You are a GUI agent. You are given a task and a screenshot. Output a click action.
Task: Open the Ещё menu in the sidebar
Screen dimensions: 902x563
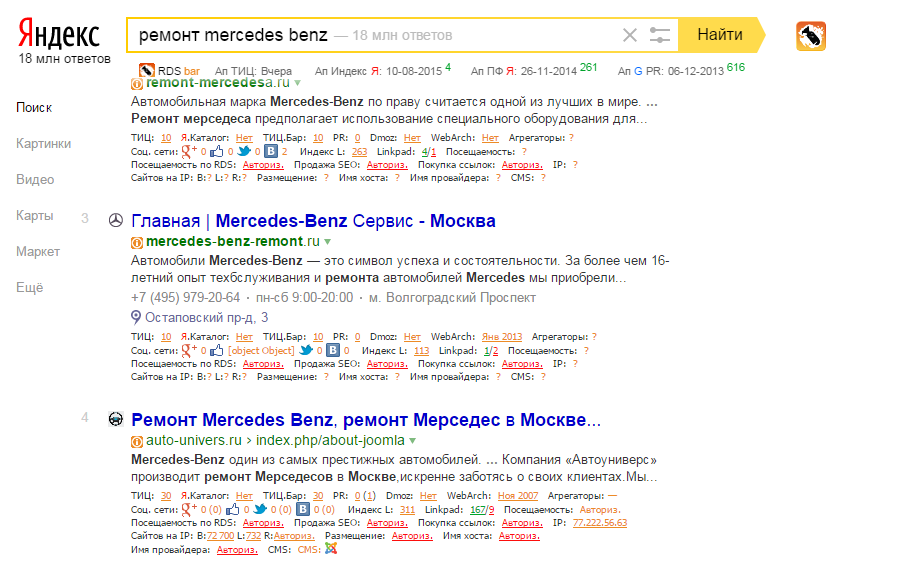click(29, 288)
